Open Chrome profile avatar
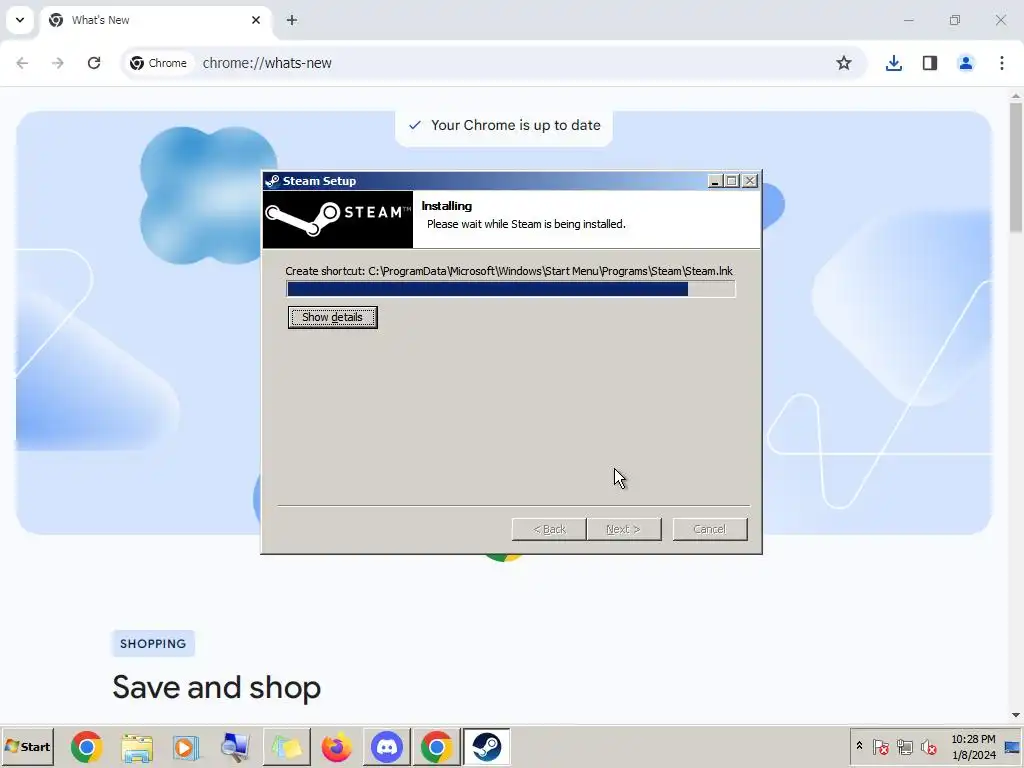 pyautogui.click(x=966, y=63)
